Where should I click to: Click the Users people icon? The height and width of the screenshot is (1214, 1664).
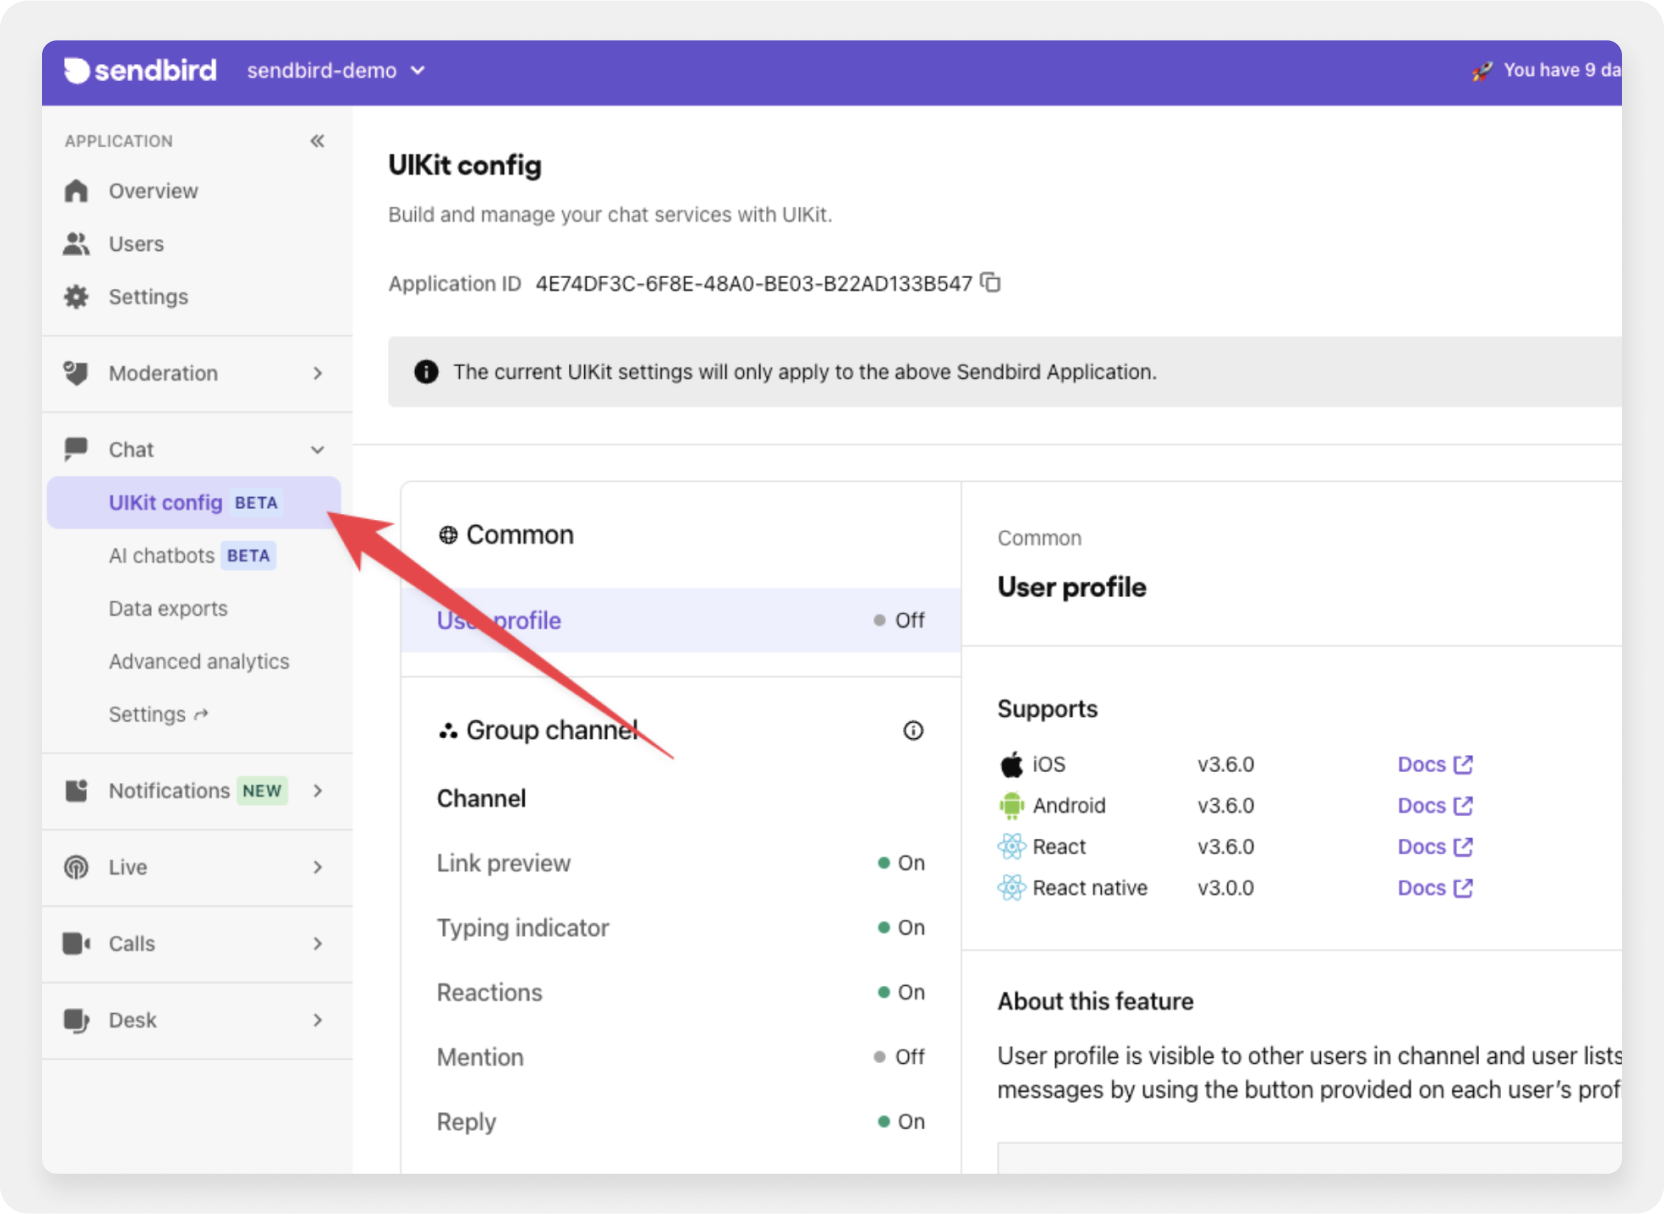point(76,244)
